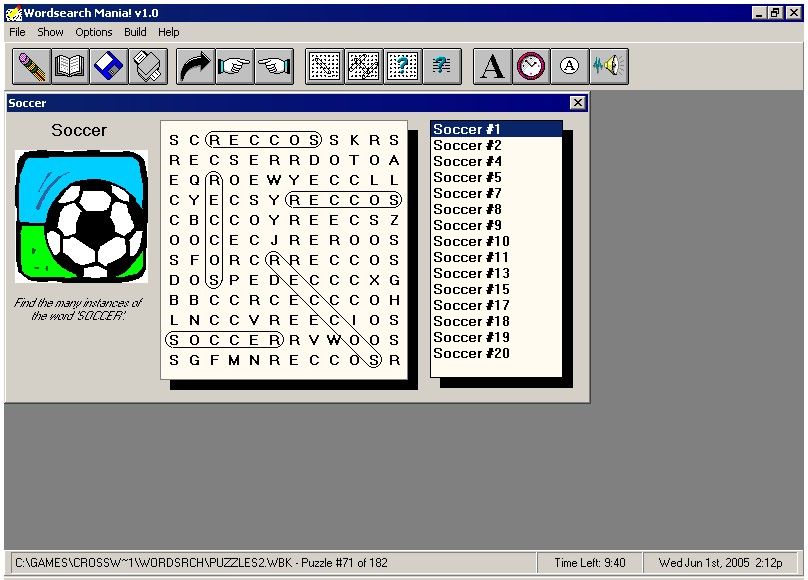
Task: Toggle sound with the speaker icon
Action: (x=608, y=67)
